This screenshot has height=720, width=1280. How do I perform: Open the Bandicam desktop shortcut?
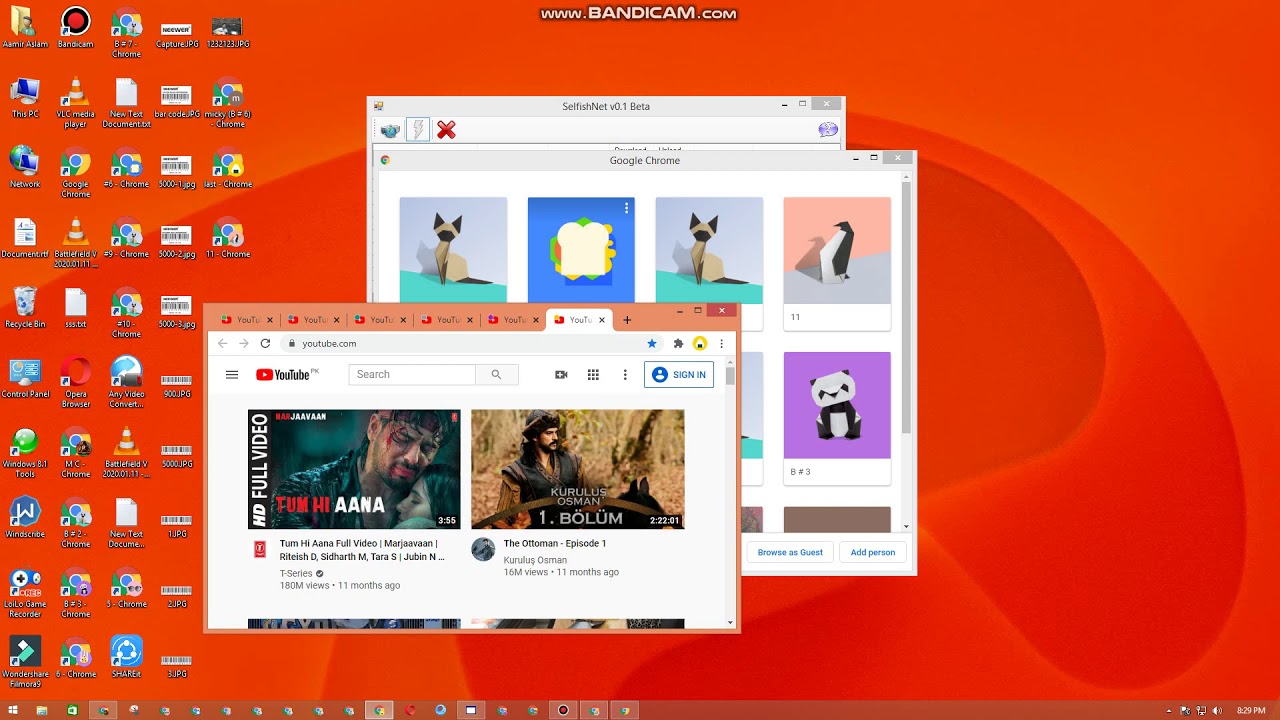tap(75, 28)
